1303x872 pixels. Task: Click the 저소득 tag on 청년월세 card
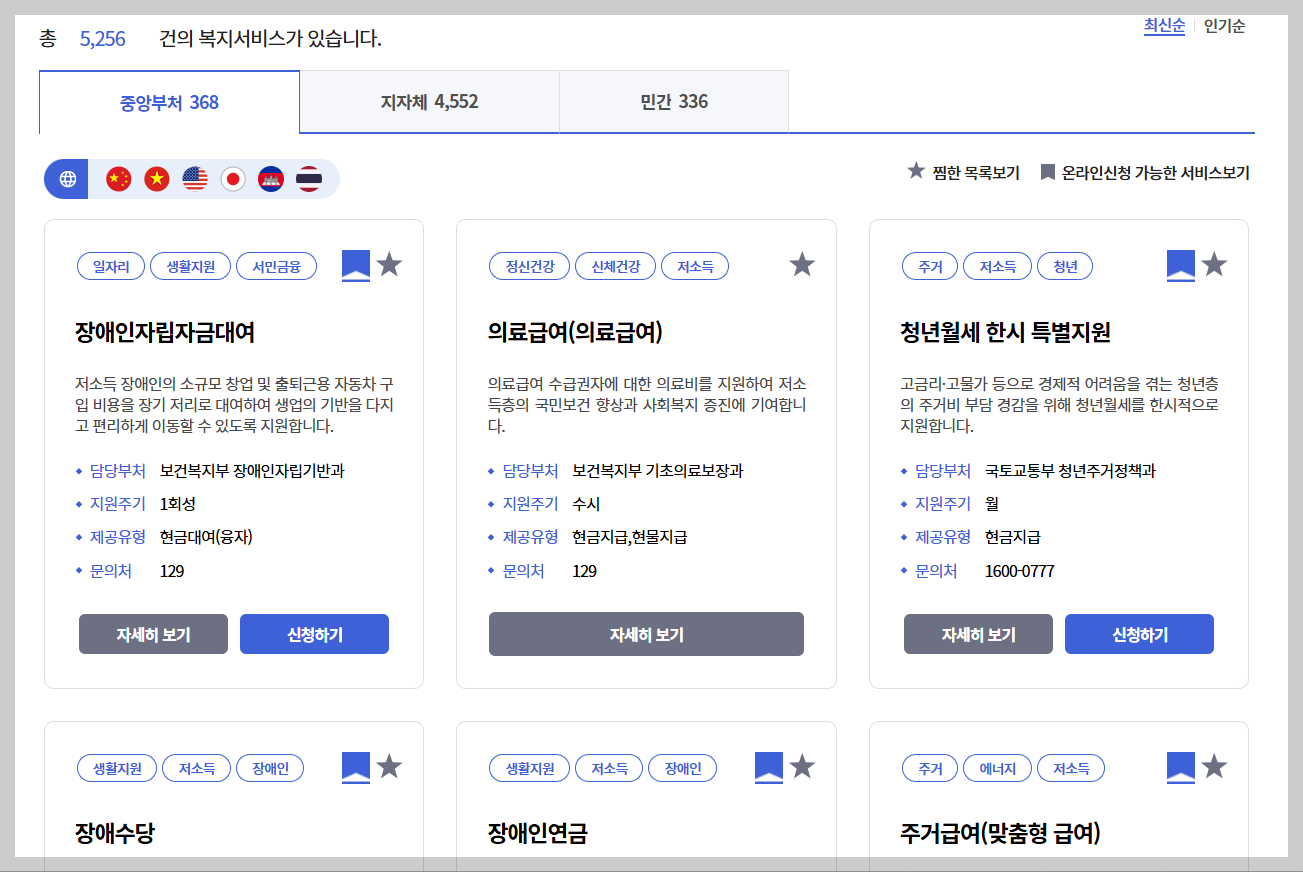(997, 266)
